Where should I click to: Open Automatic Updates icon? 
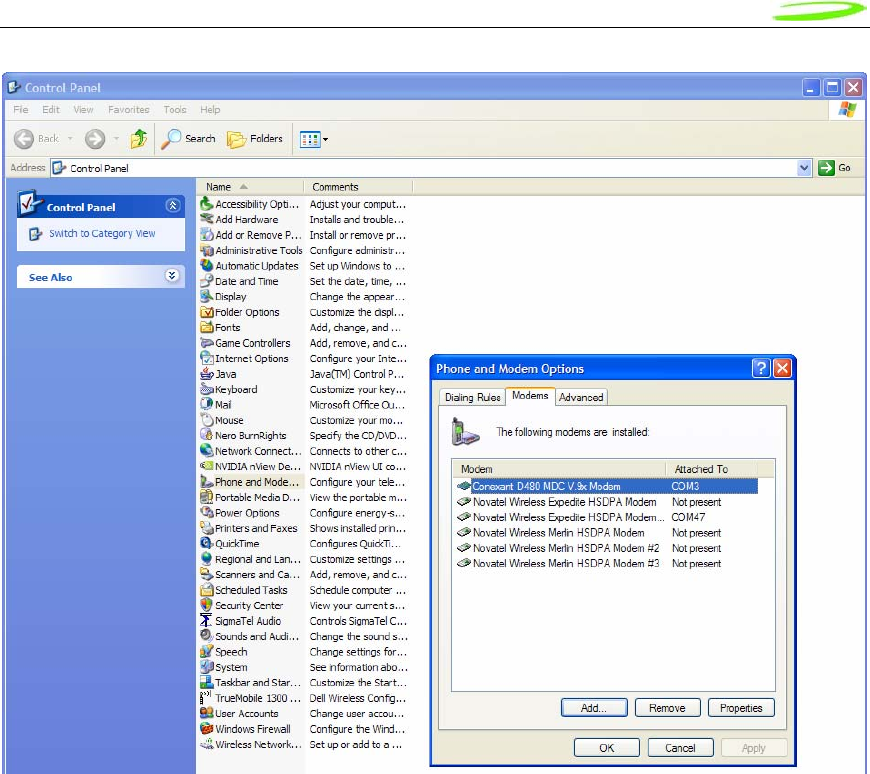207,266
